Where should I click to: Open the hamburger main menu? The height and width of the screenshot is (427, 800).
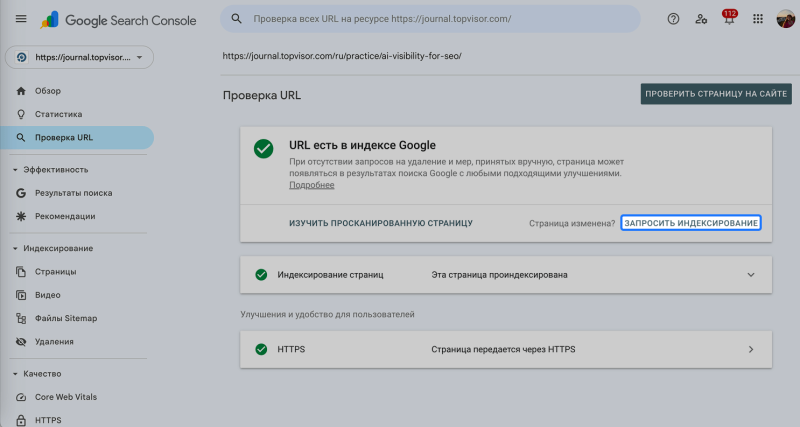[21, 19]
